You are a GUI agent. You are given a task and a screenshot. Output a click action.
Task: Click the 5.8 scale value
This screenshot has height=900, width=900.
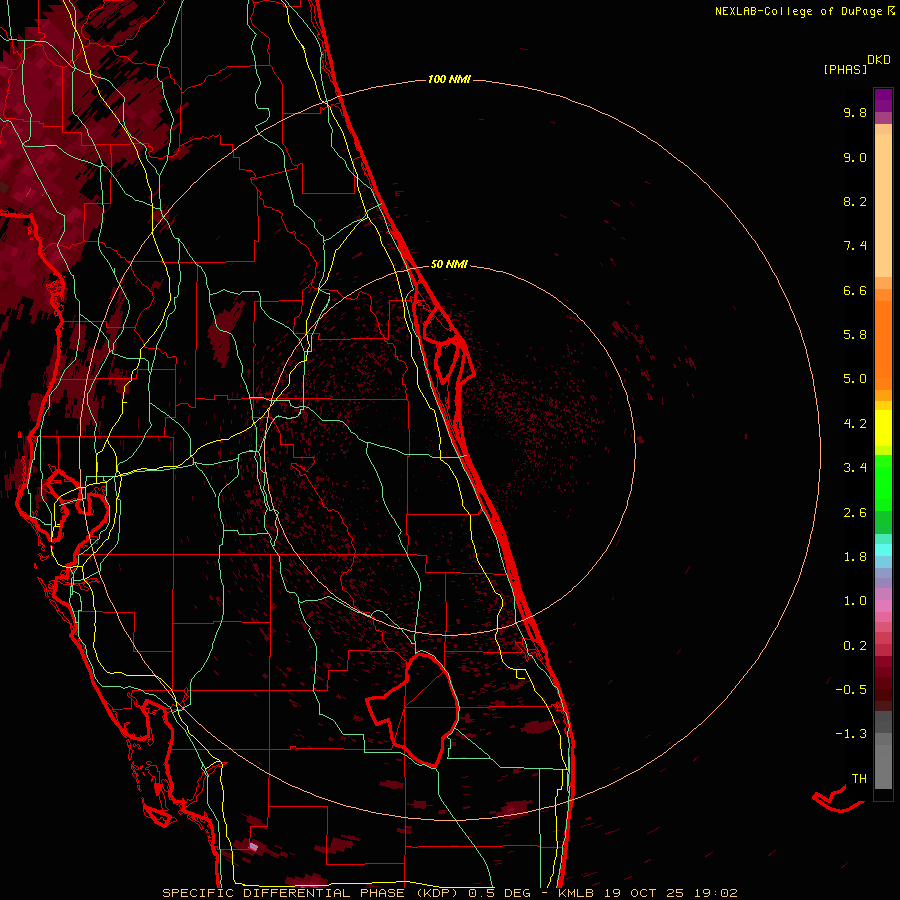[x=855, y=335]
